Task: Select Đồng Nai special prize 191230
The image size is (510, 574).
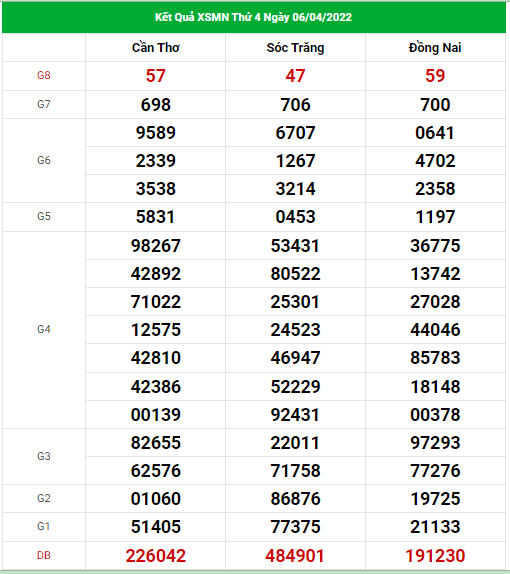Action: pos(435,556)
